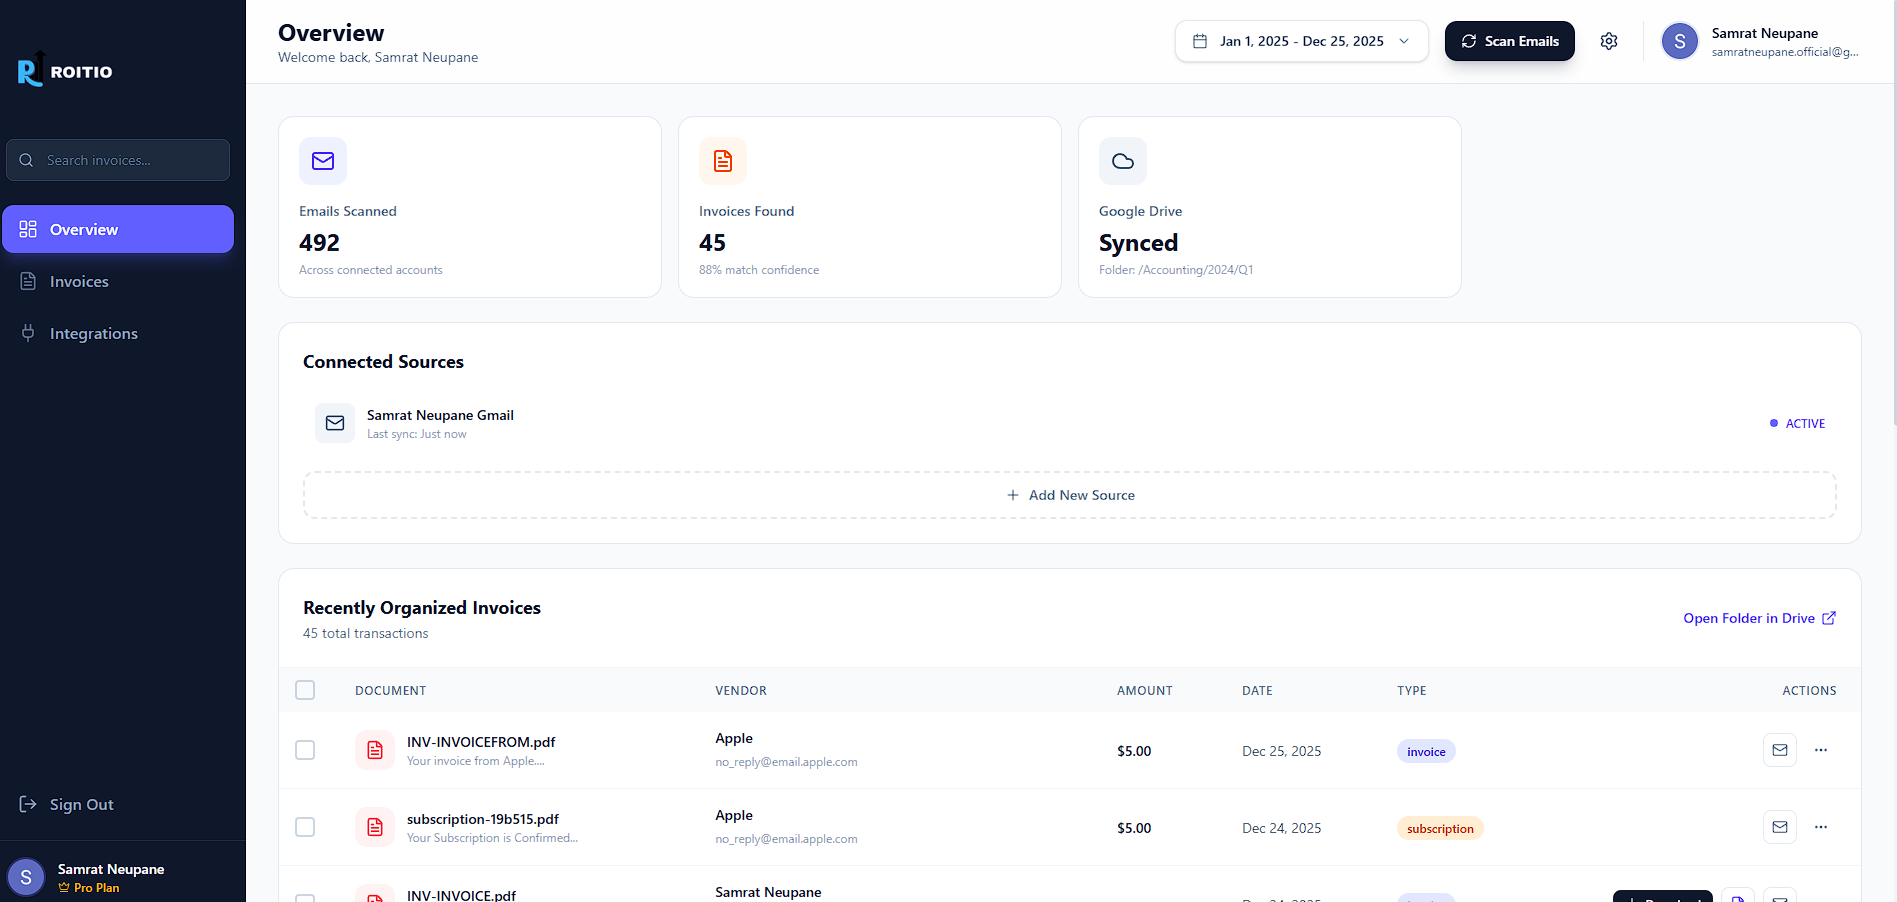Select the Overview icon in the sidebar
This screenshot has height=902, width=1897.
[29, 229]
